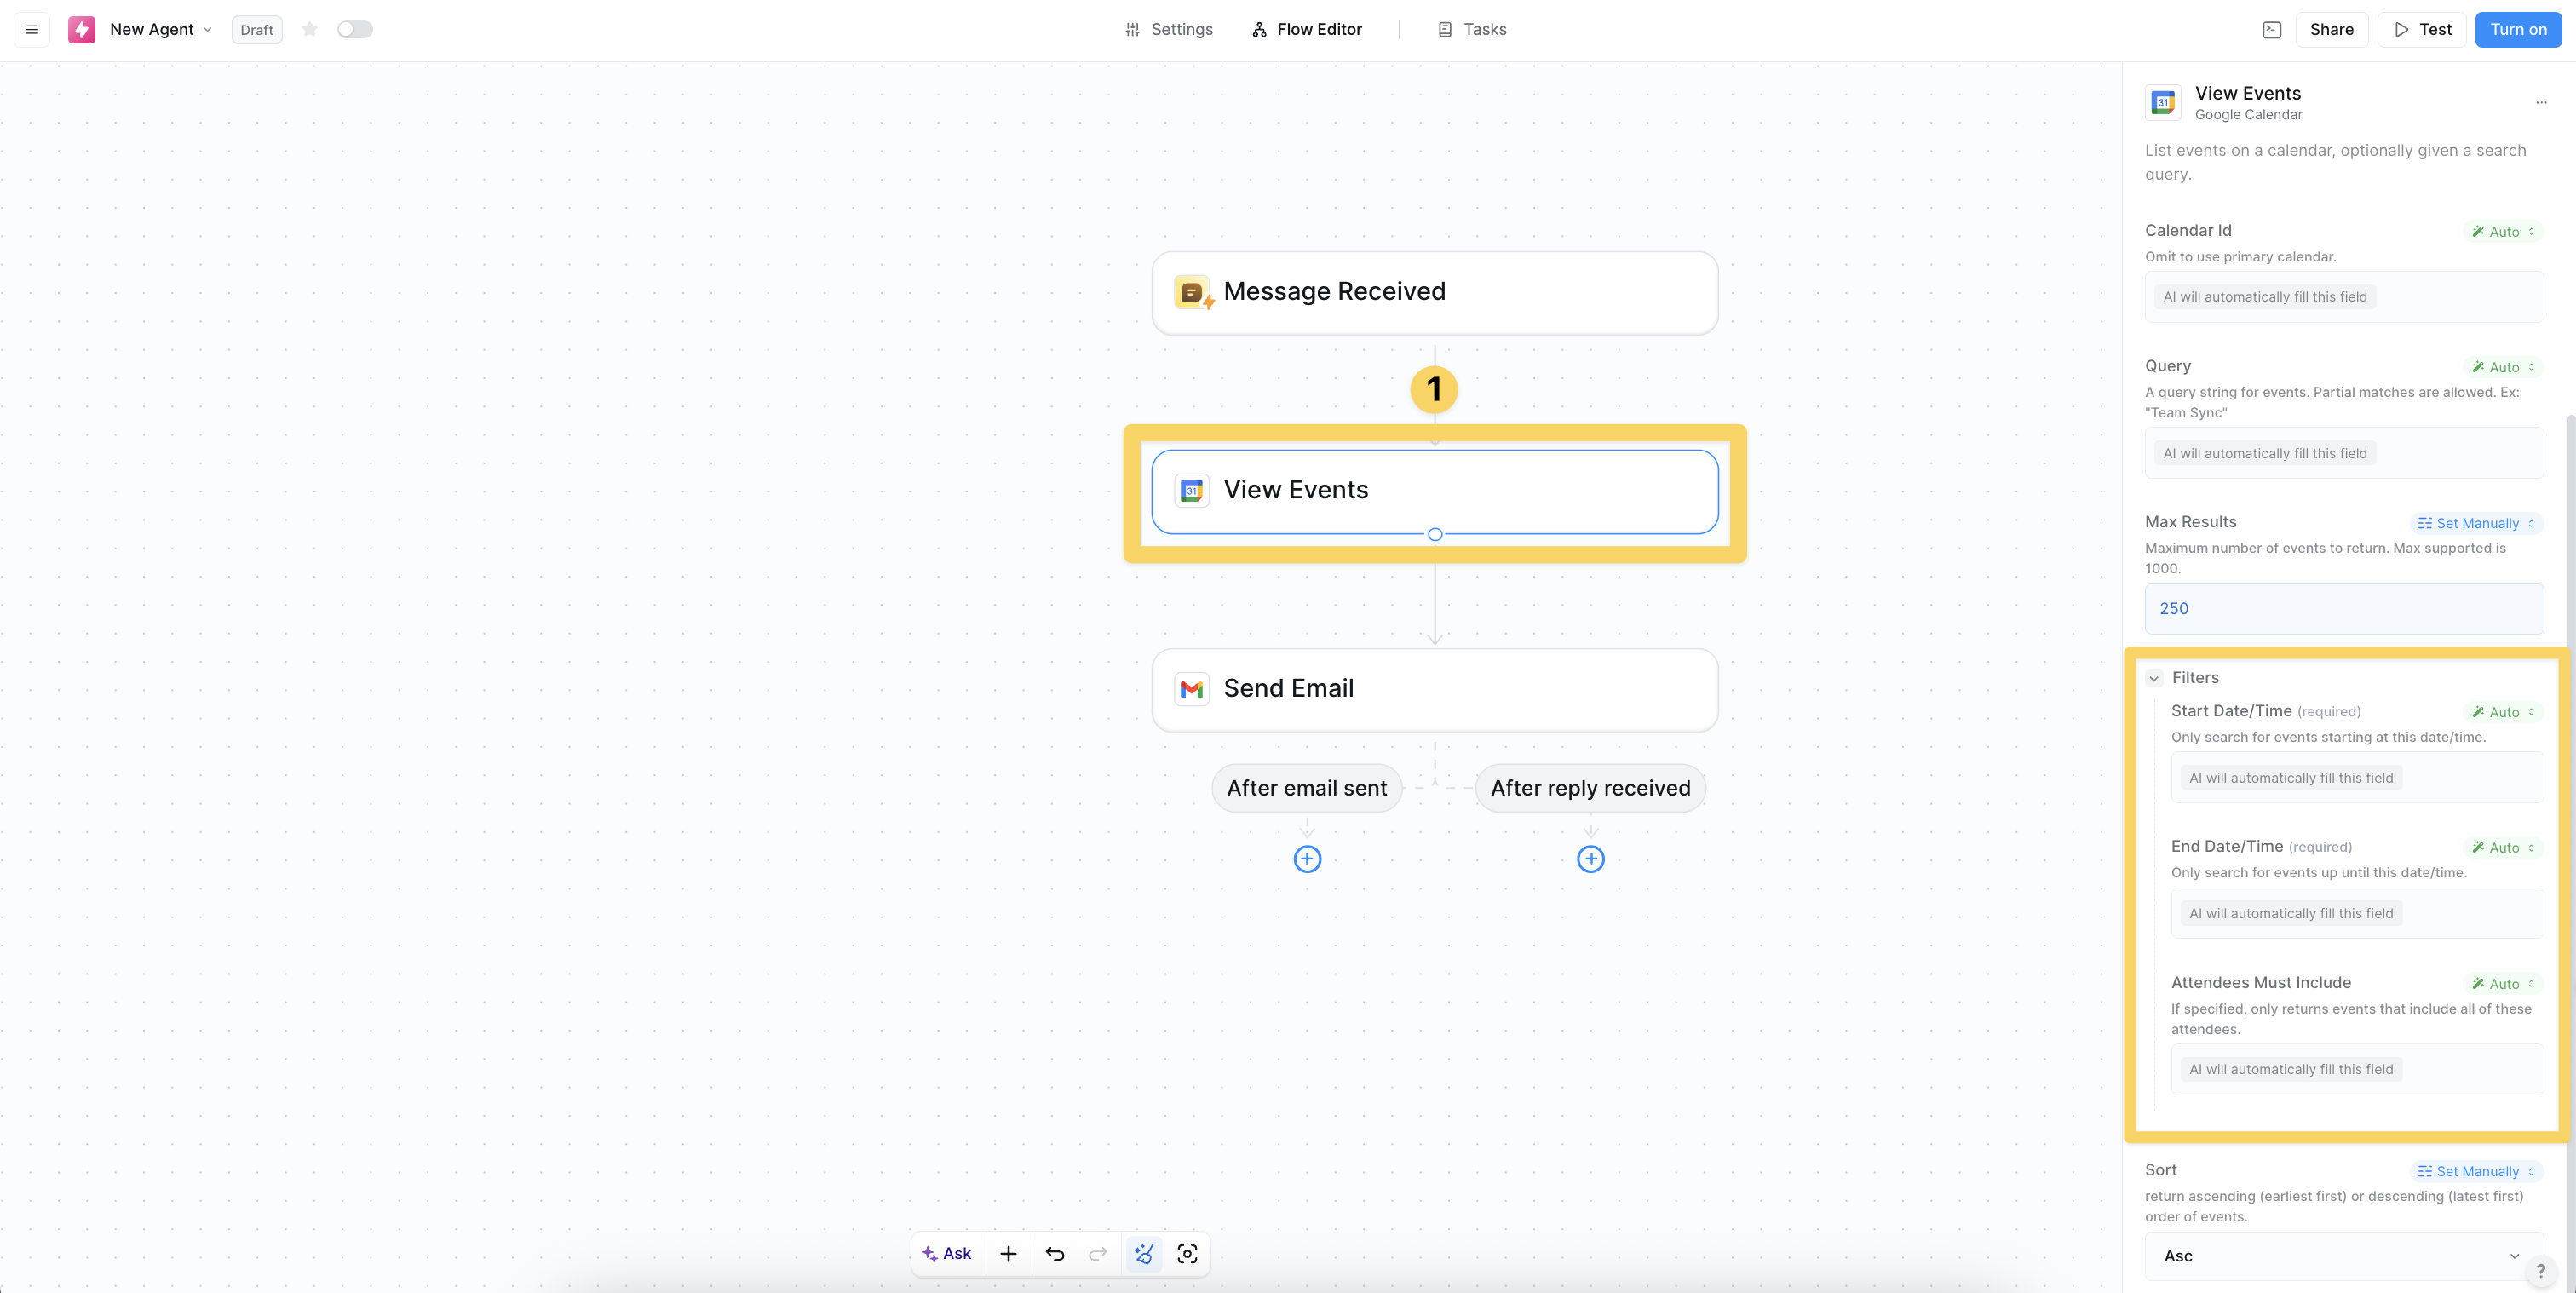Toggle the agent on/off switch
2576x1293 pixels.
354,29
